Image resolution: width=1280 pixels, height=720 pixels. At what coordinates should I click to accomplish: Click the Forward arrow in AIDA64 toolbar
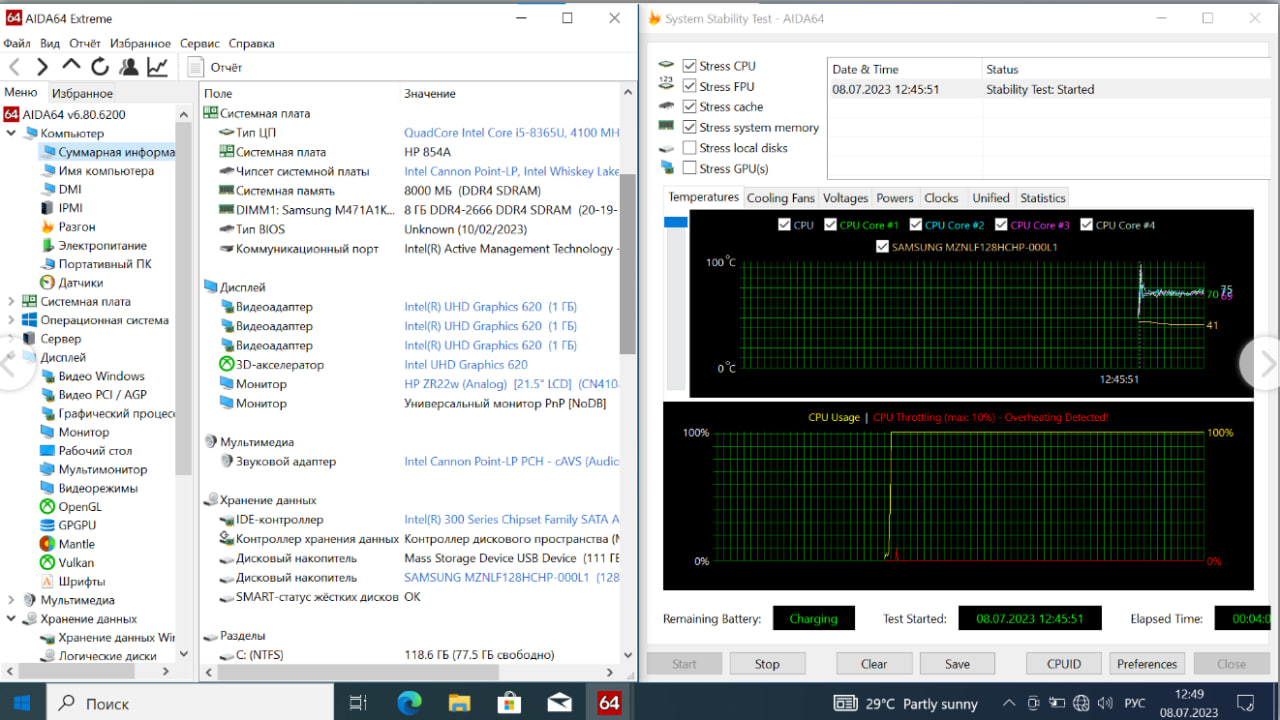42,67
